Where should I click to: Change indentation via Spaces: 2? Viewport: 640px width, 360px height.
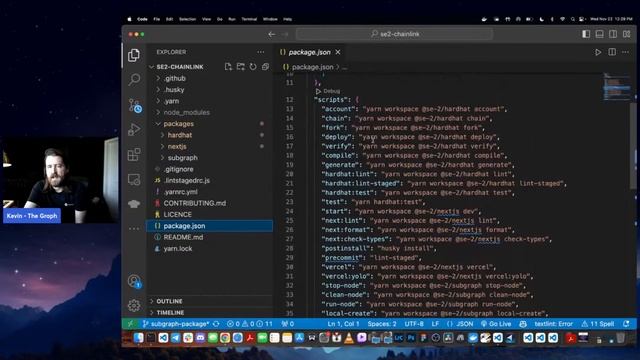coord(382,324)
